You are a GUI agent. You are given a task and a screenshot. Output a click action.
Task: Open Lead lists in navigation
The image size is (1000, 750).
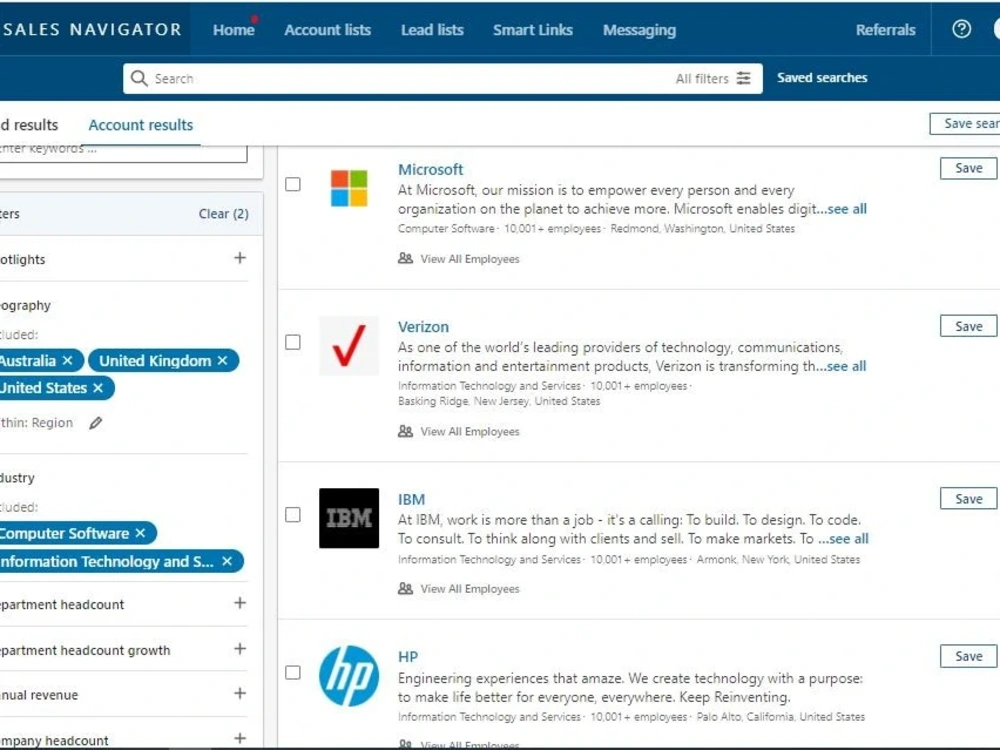(x=432, y=30)
